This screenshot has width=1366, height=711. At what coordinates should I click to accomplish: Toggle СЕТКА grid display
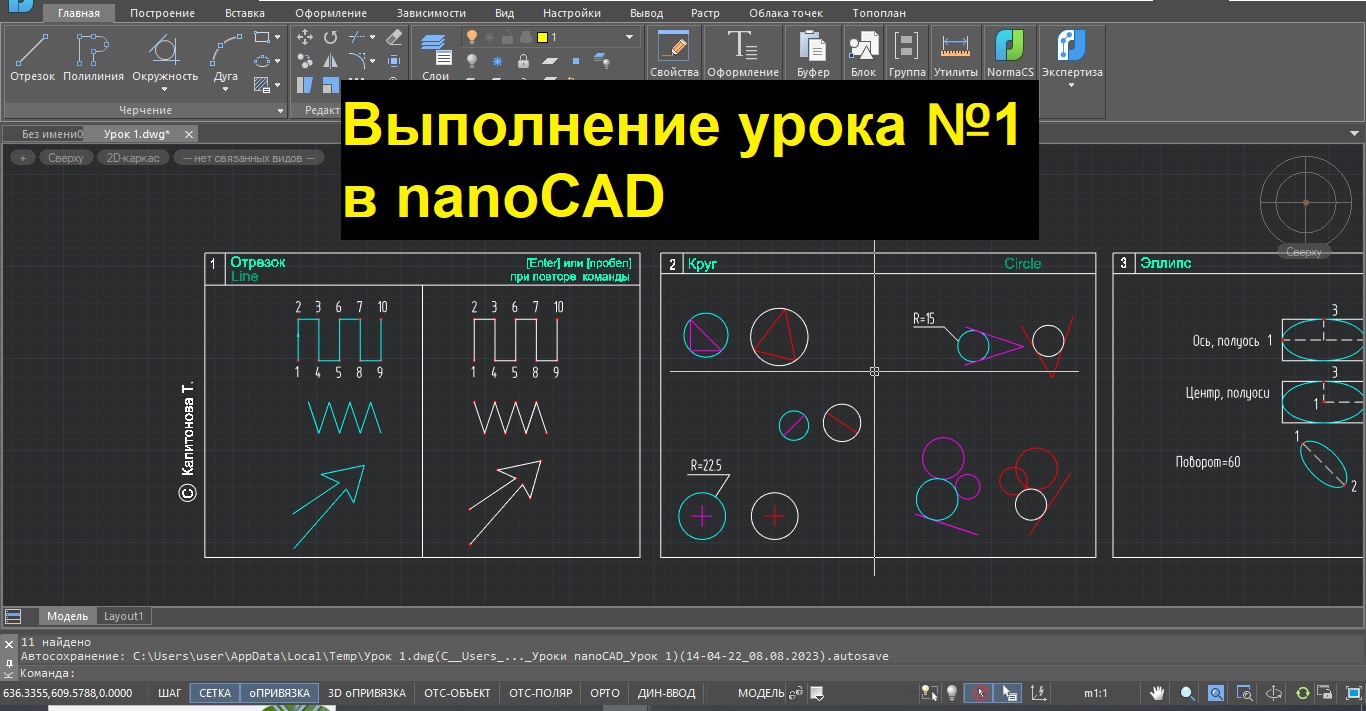(x=215, y=693)
